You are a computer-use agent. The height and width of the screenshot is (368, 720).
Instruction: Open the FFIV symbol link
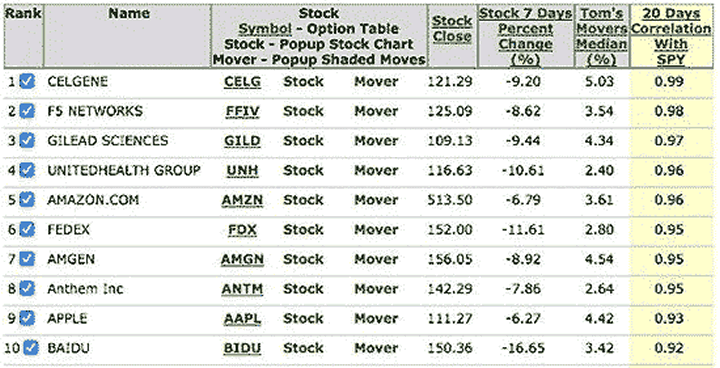(242, 111)
